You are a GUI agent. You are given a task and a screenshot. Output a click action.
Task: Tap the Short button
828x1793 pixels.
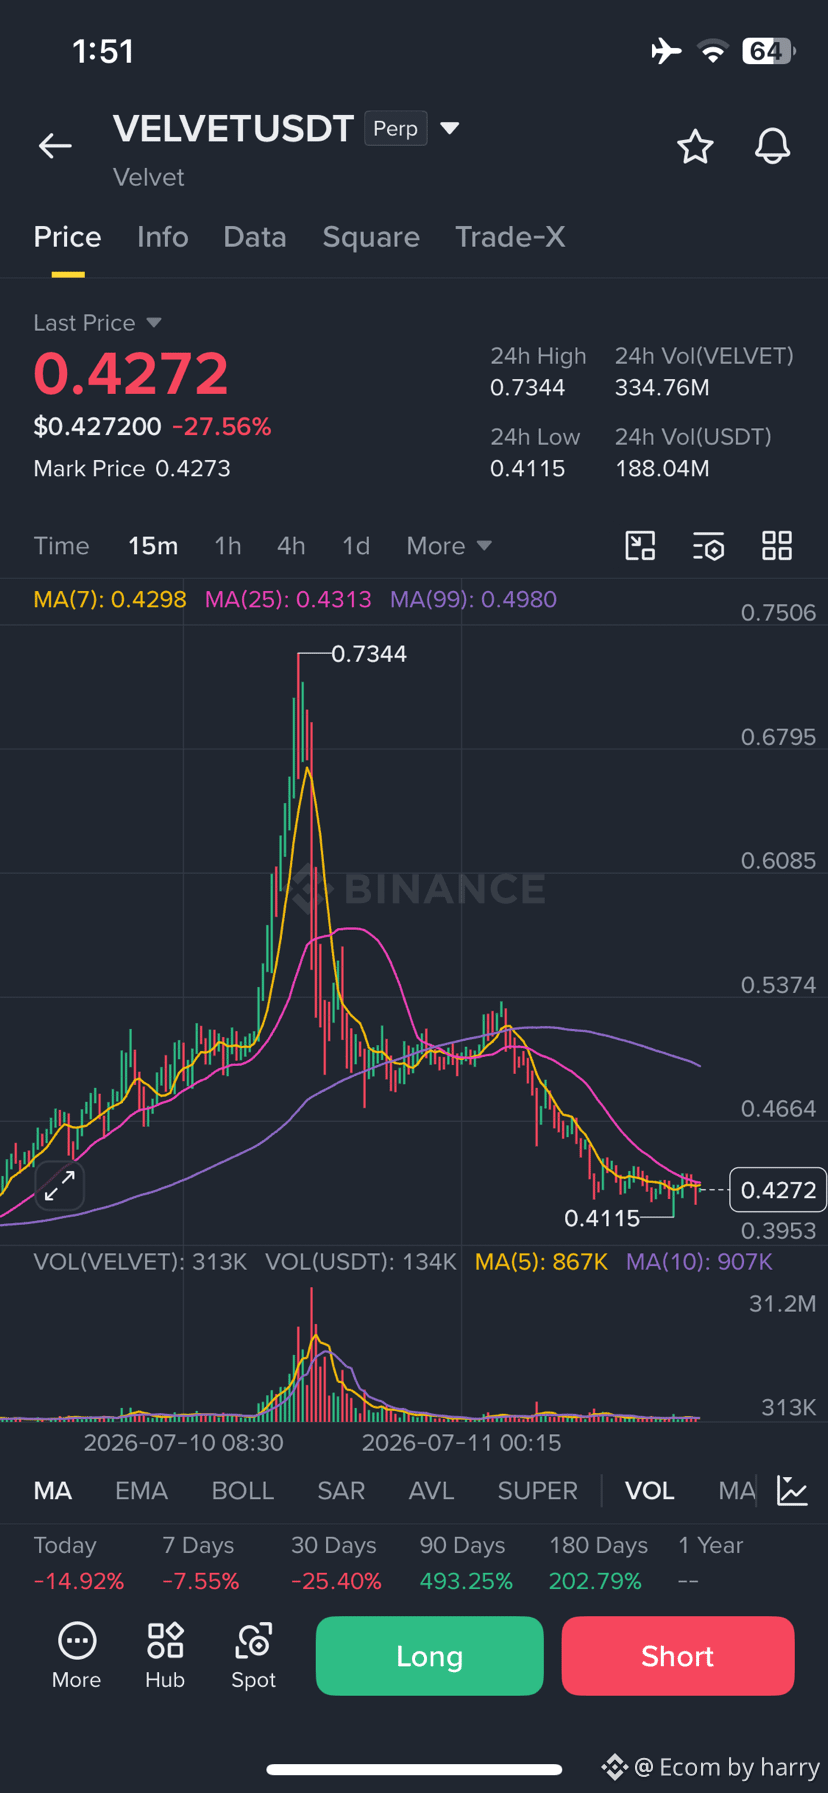point(678,1656)
